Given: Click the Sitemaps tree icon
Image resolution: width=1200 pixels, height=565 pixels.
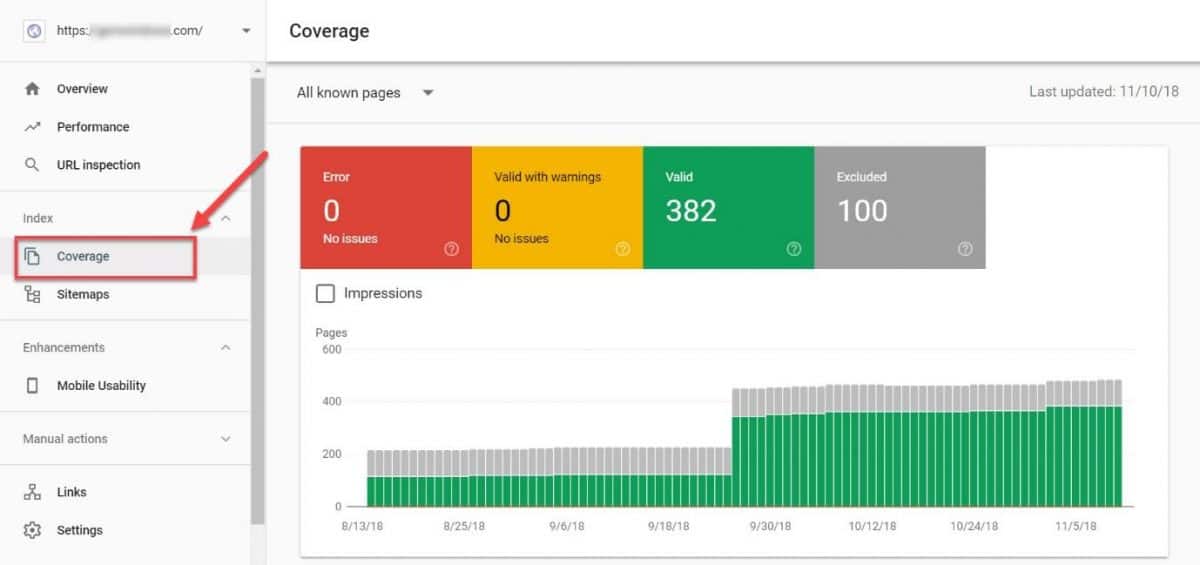Looking at the screenshot, I should coord(33,295).
